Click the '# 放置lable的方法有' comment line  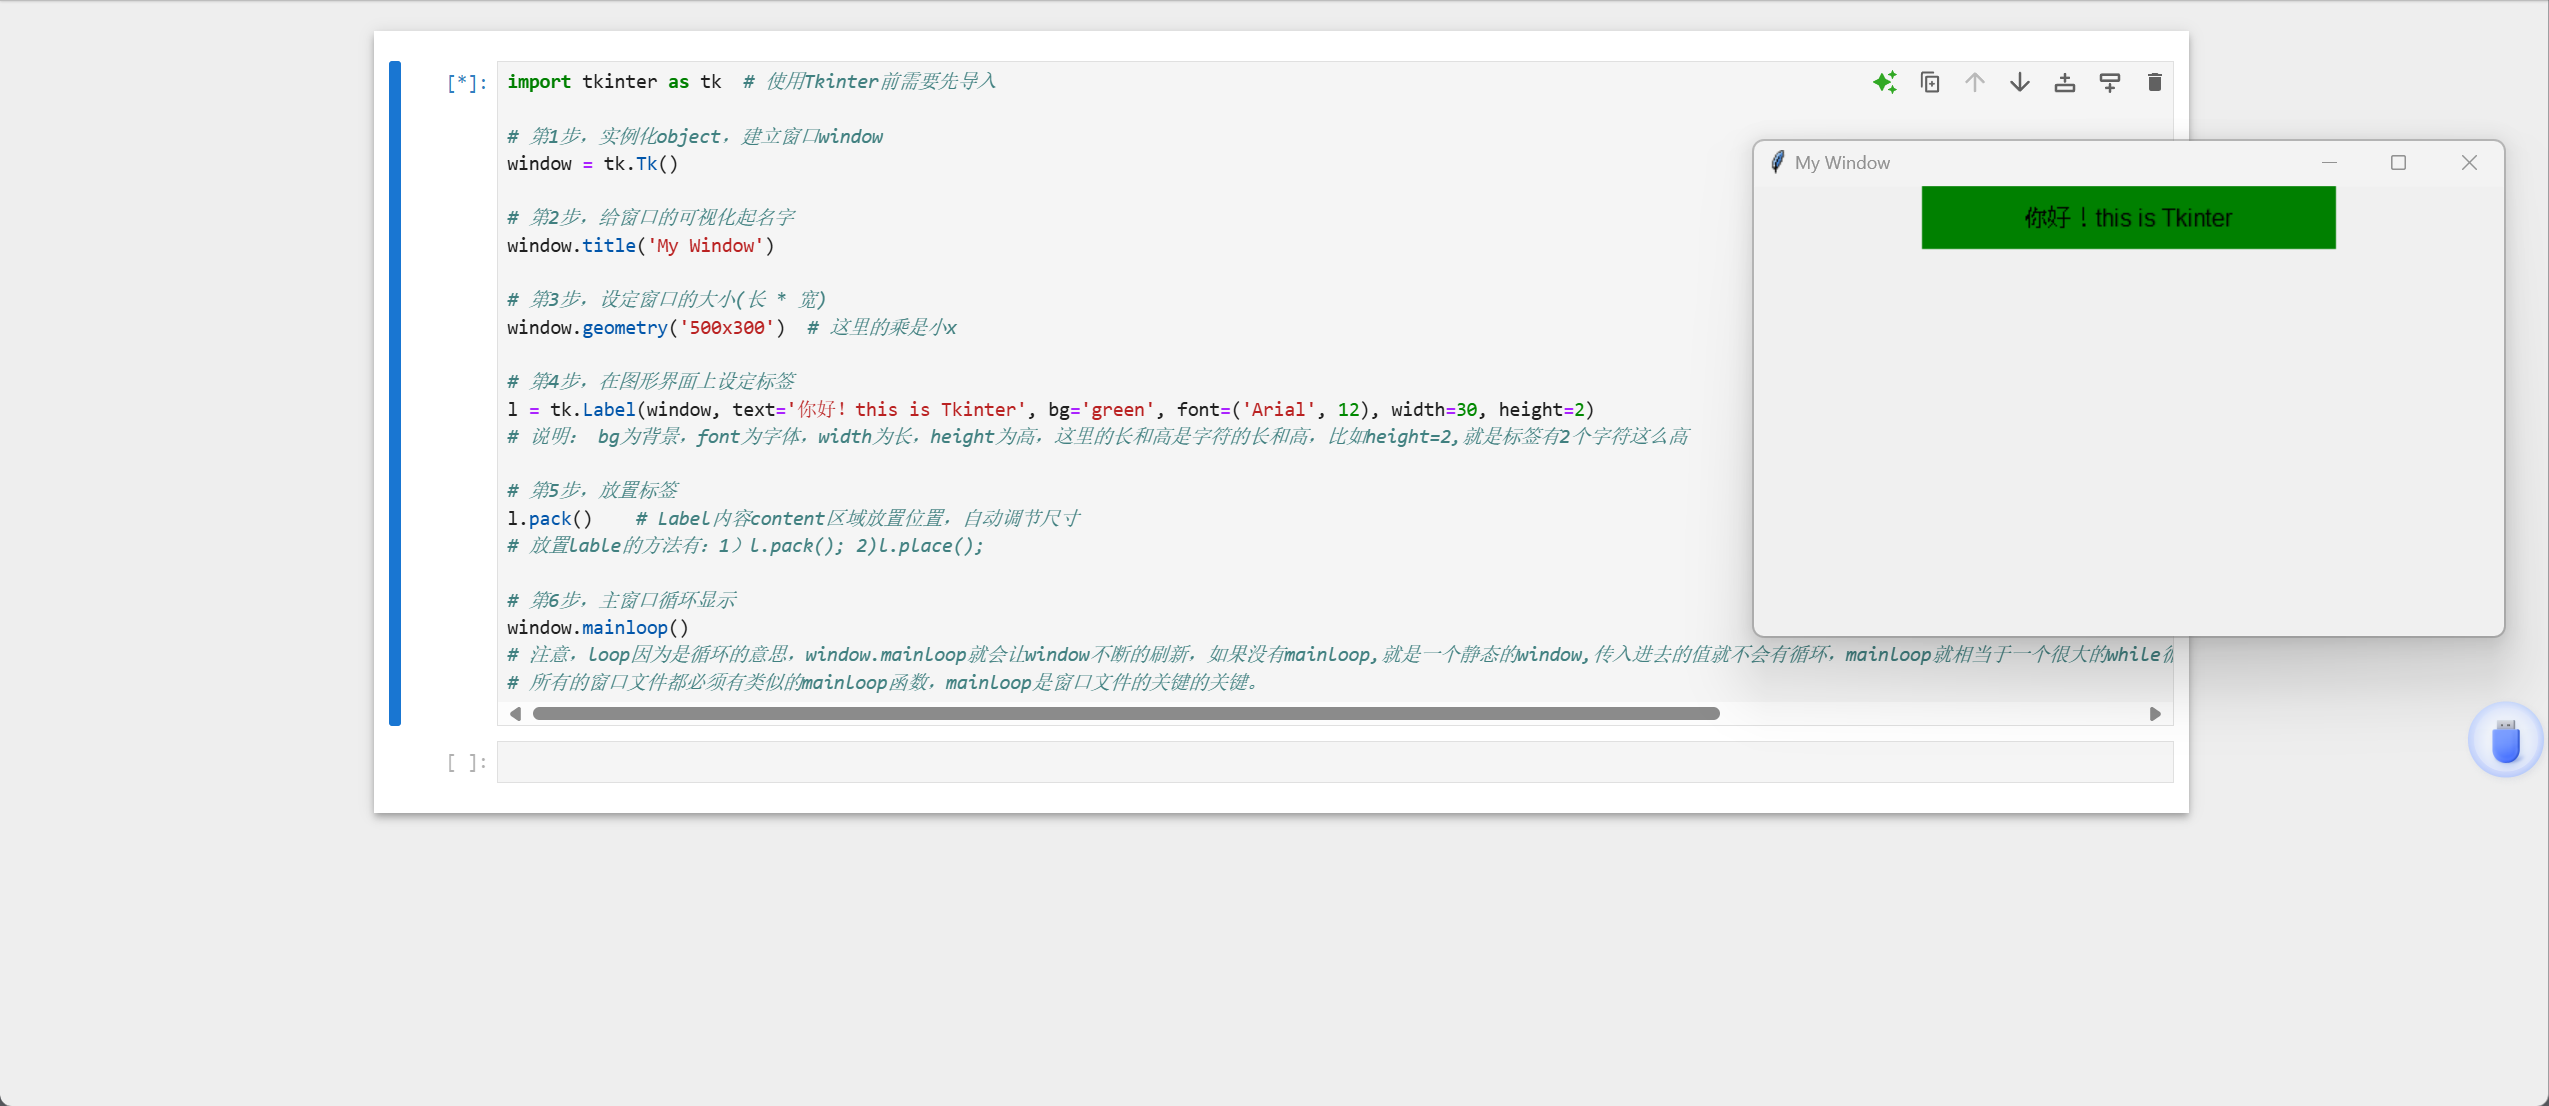point(745,545)
